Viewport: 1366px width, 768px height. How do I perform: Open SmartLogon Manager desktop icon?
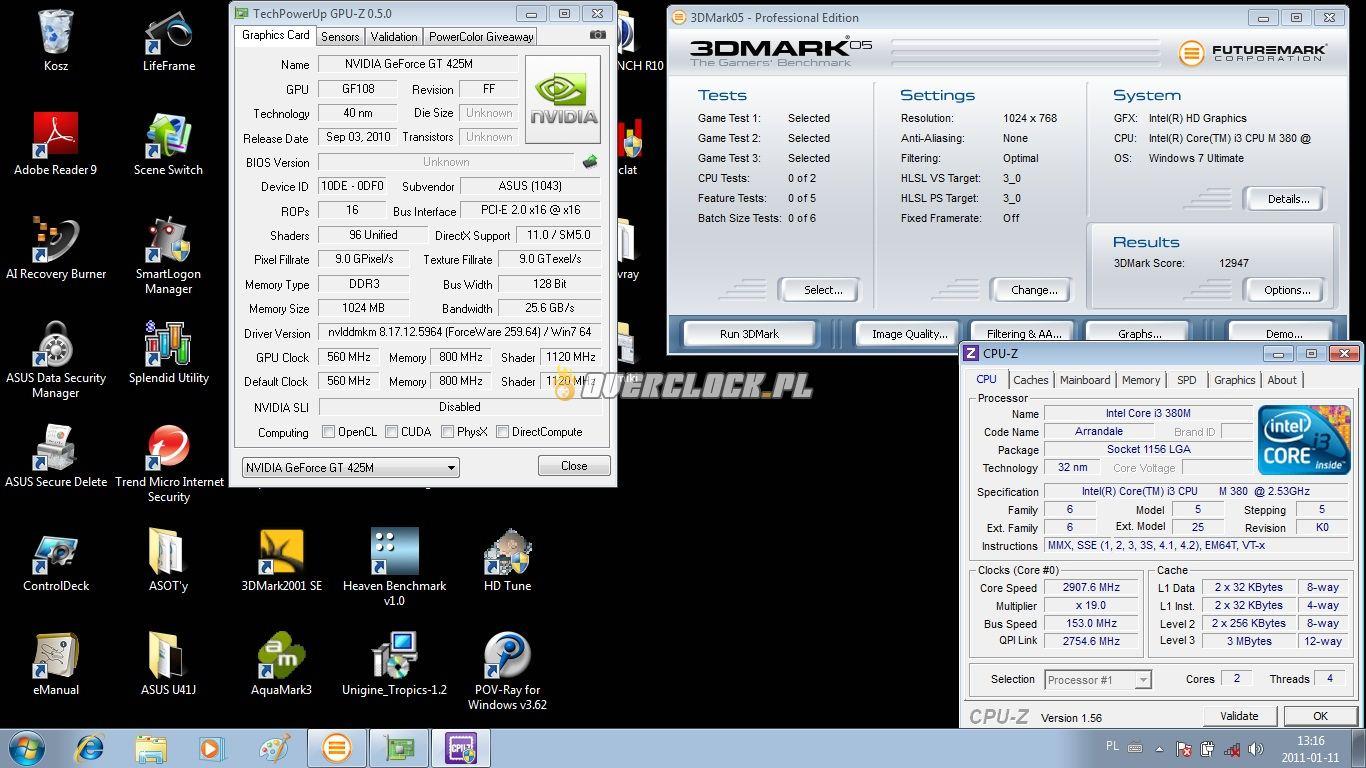168,255
